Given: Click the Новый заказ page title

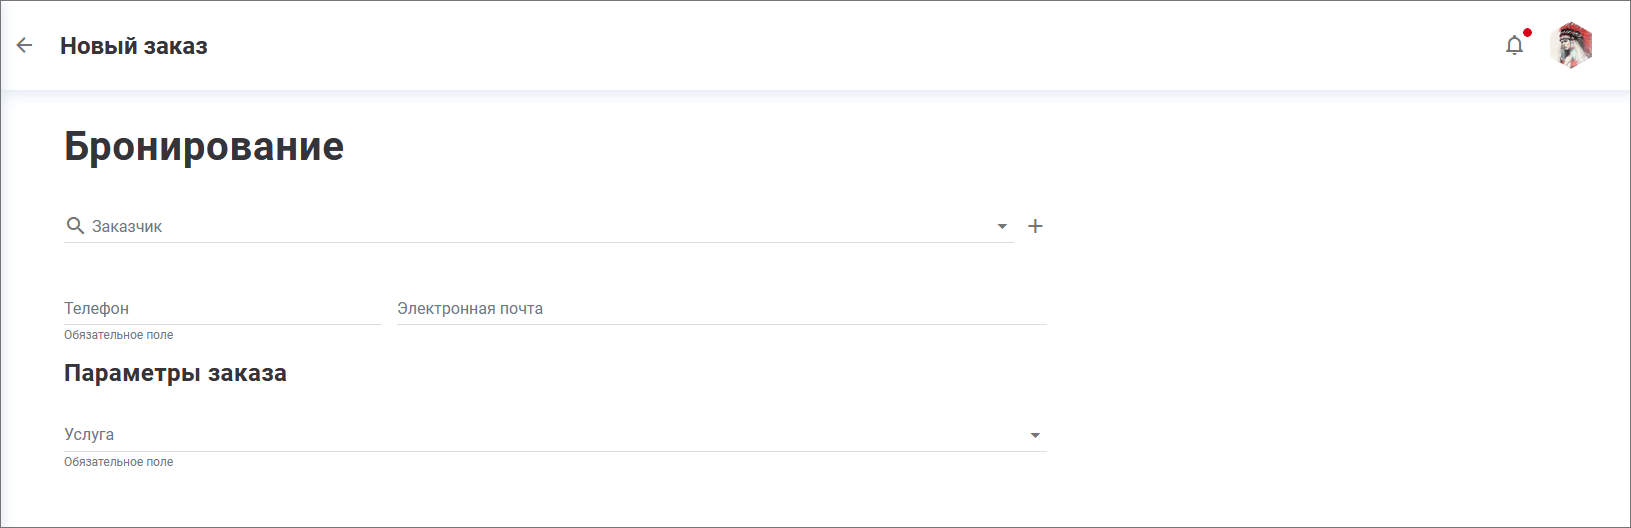Looking at the screenshot, I should (134, 46).
